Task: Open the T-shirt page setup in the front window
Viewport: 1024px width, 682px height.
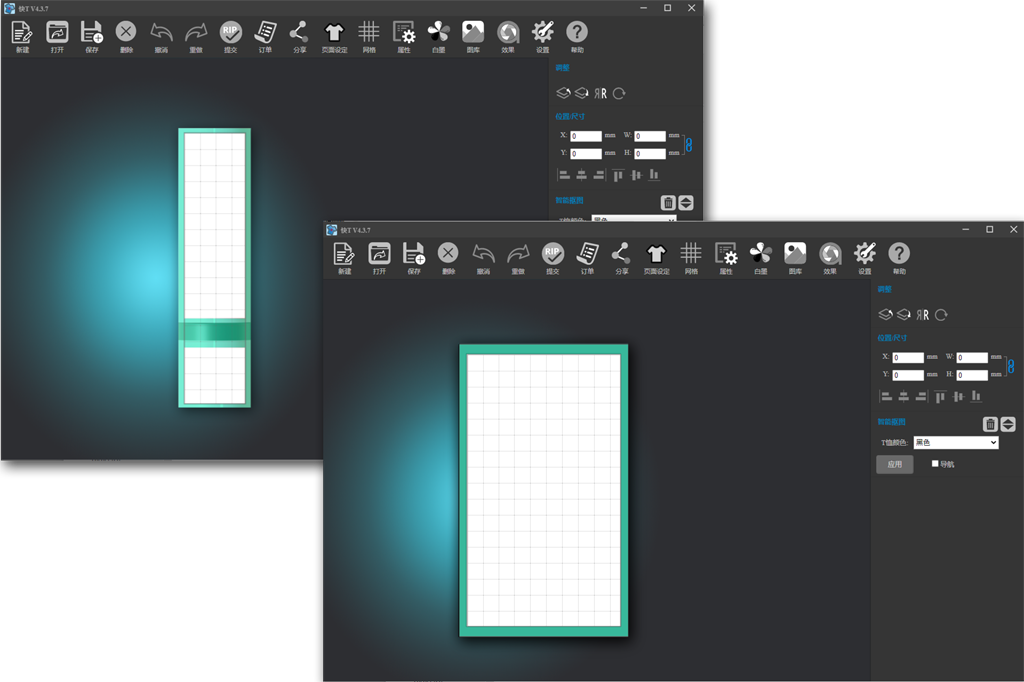Action: [656, 254]
